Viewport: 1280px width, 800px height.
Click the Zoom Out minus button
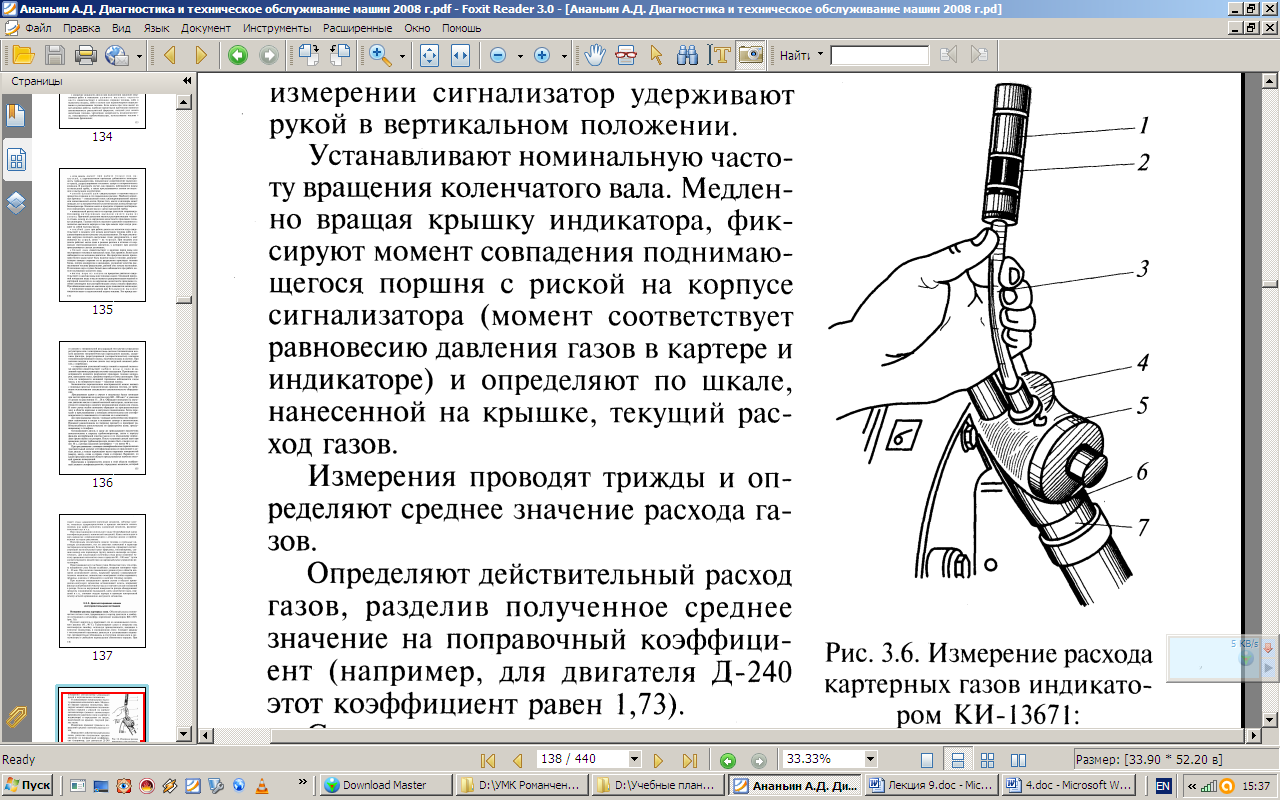click(x=497, y=55)
